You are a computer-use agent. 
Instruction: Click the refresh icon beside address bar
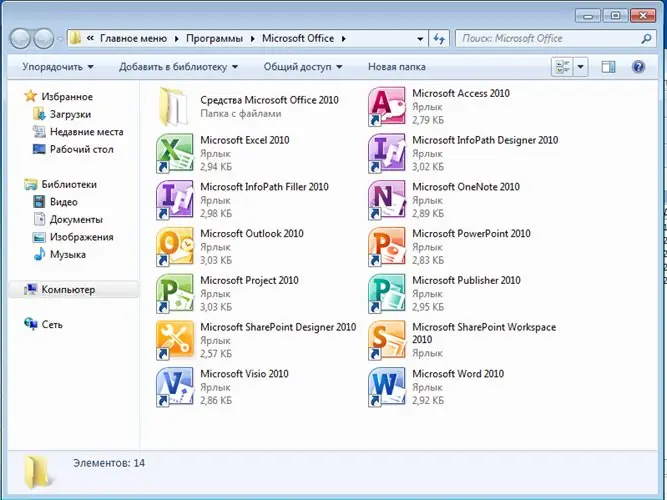pos(439,39)
